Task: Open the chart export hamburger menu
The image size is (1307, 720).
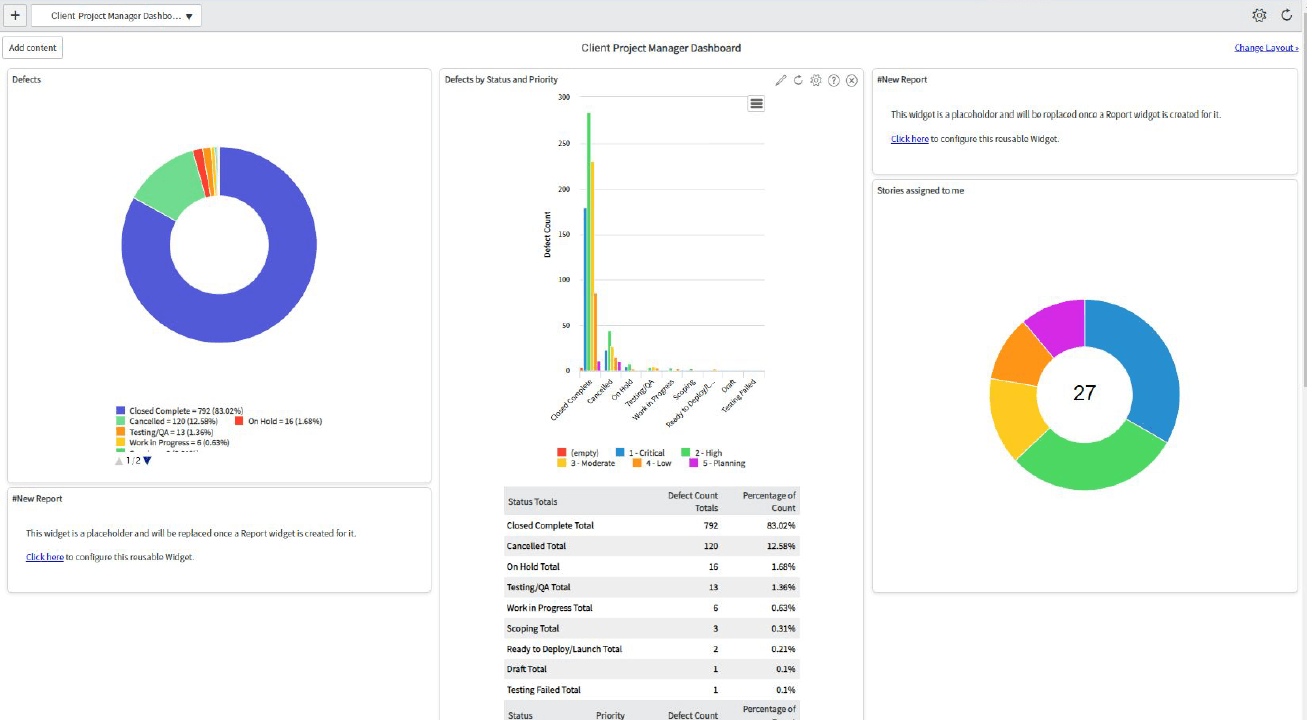Action: click(x=756, y=103)
